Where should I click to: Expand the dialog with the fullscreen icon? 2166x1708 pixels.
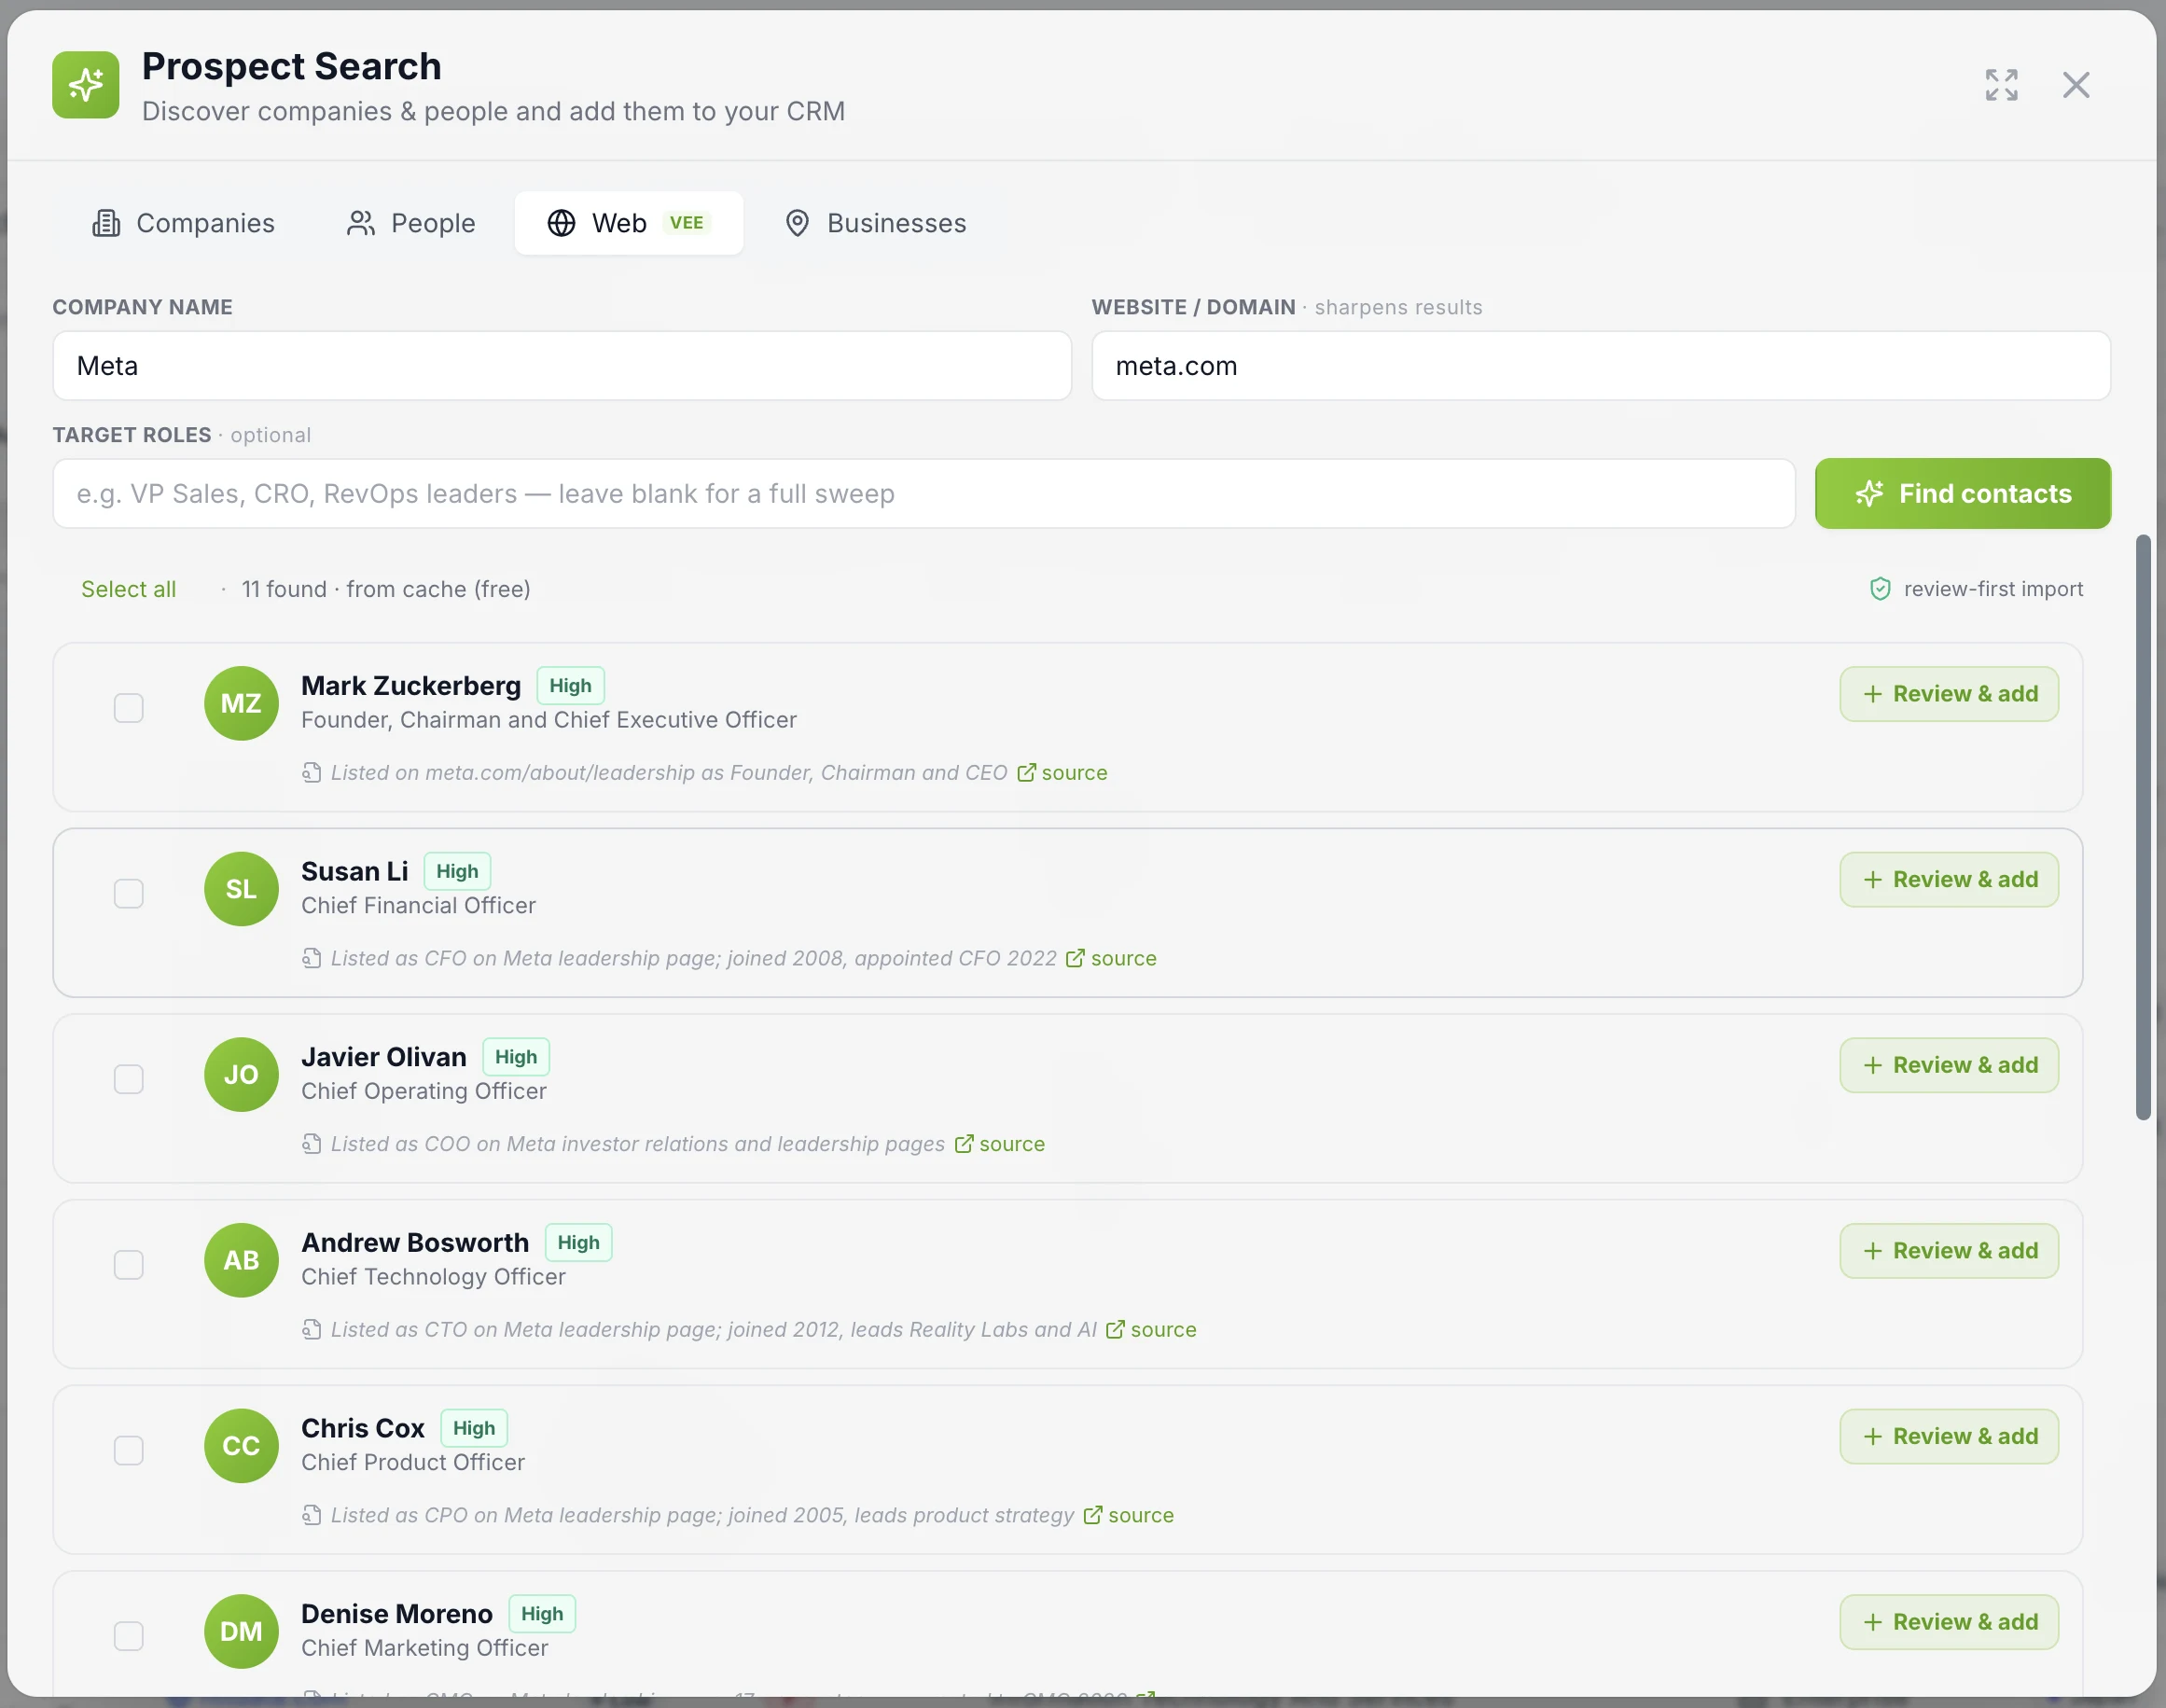[2001, 85]
